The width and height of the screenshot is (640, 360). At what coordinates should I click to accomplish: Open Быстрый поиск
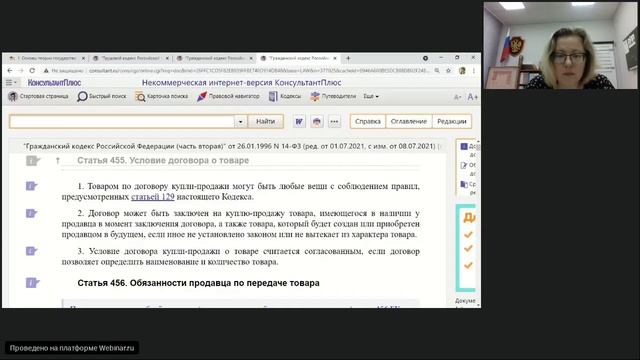coord(102,96)
